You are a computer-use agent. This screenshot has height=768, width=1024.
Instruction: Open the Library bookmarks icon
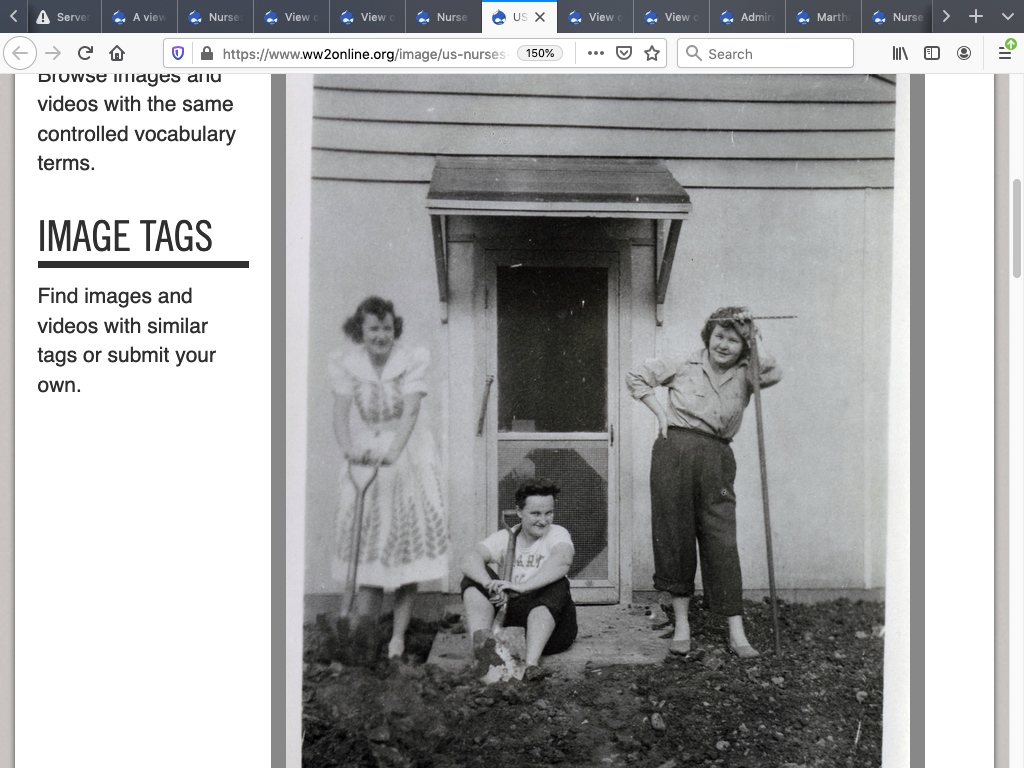(900, 53)
